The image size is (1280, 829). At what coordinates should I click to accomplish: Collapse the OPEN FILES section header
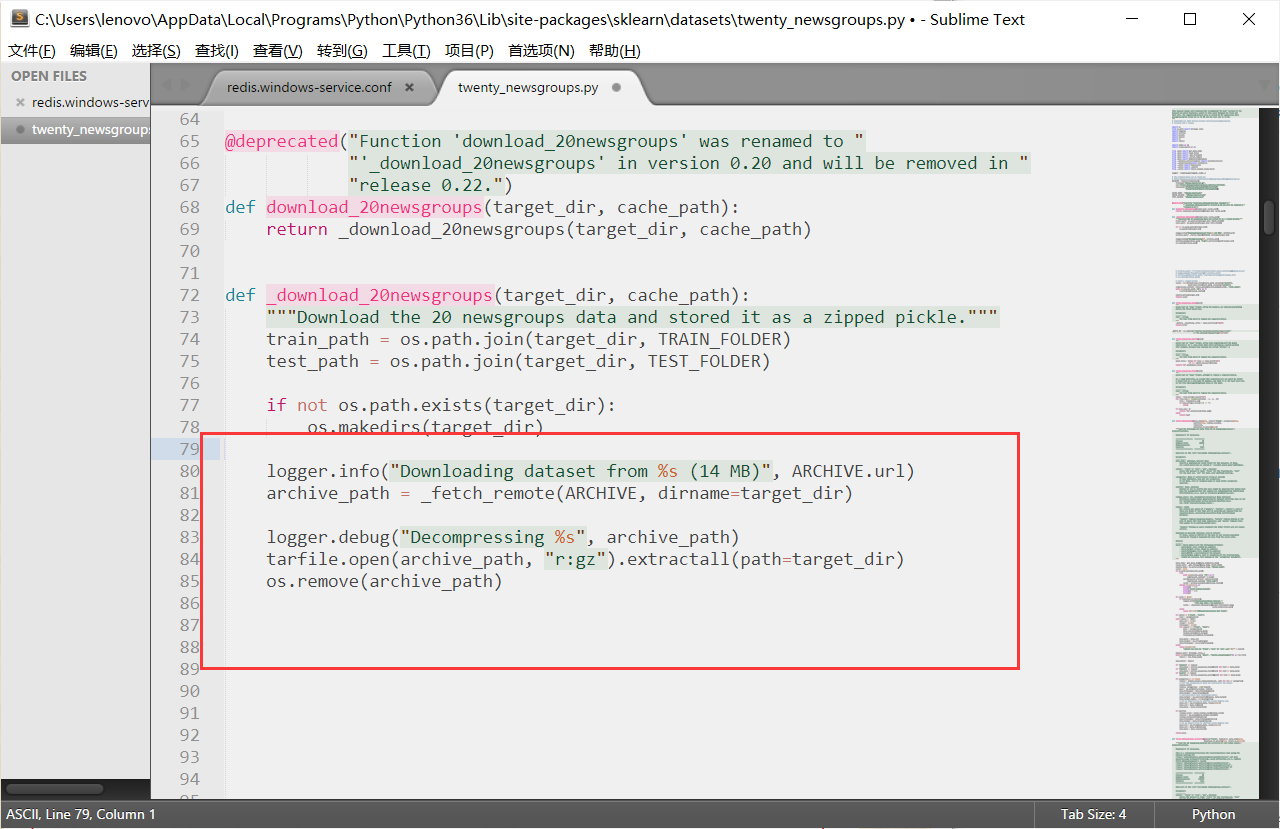point(47,75)
